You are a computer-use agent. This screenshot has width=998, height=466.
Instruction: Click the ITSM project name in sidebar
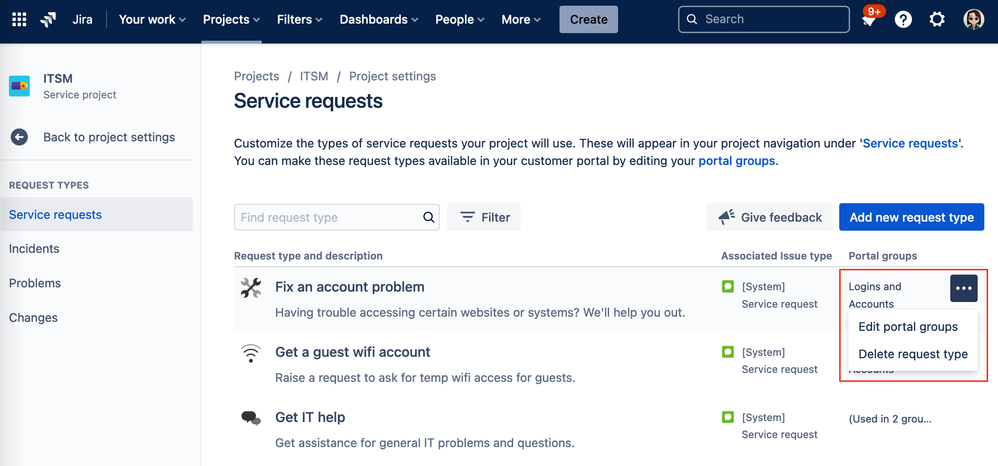pos(58,79)
